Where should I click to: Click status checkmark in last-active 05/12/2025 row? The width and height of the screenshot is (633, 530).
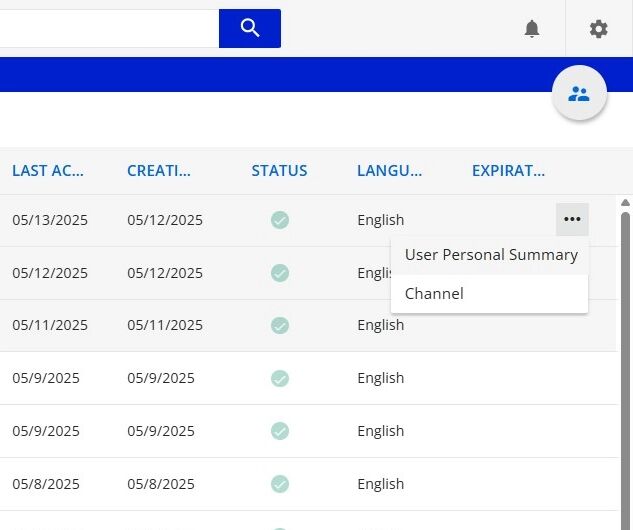coord(280,273)
